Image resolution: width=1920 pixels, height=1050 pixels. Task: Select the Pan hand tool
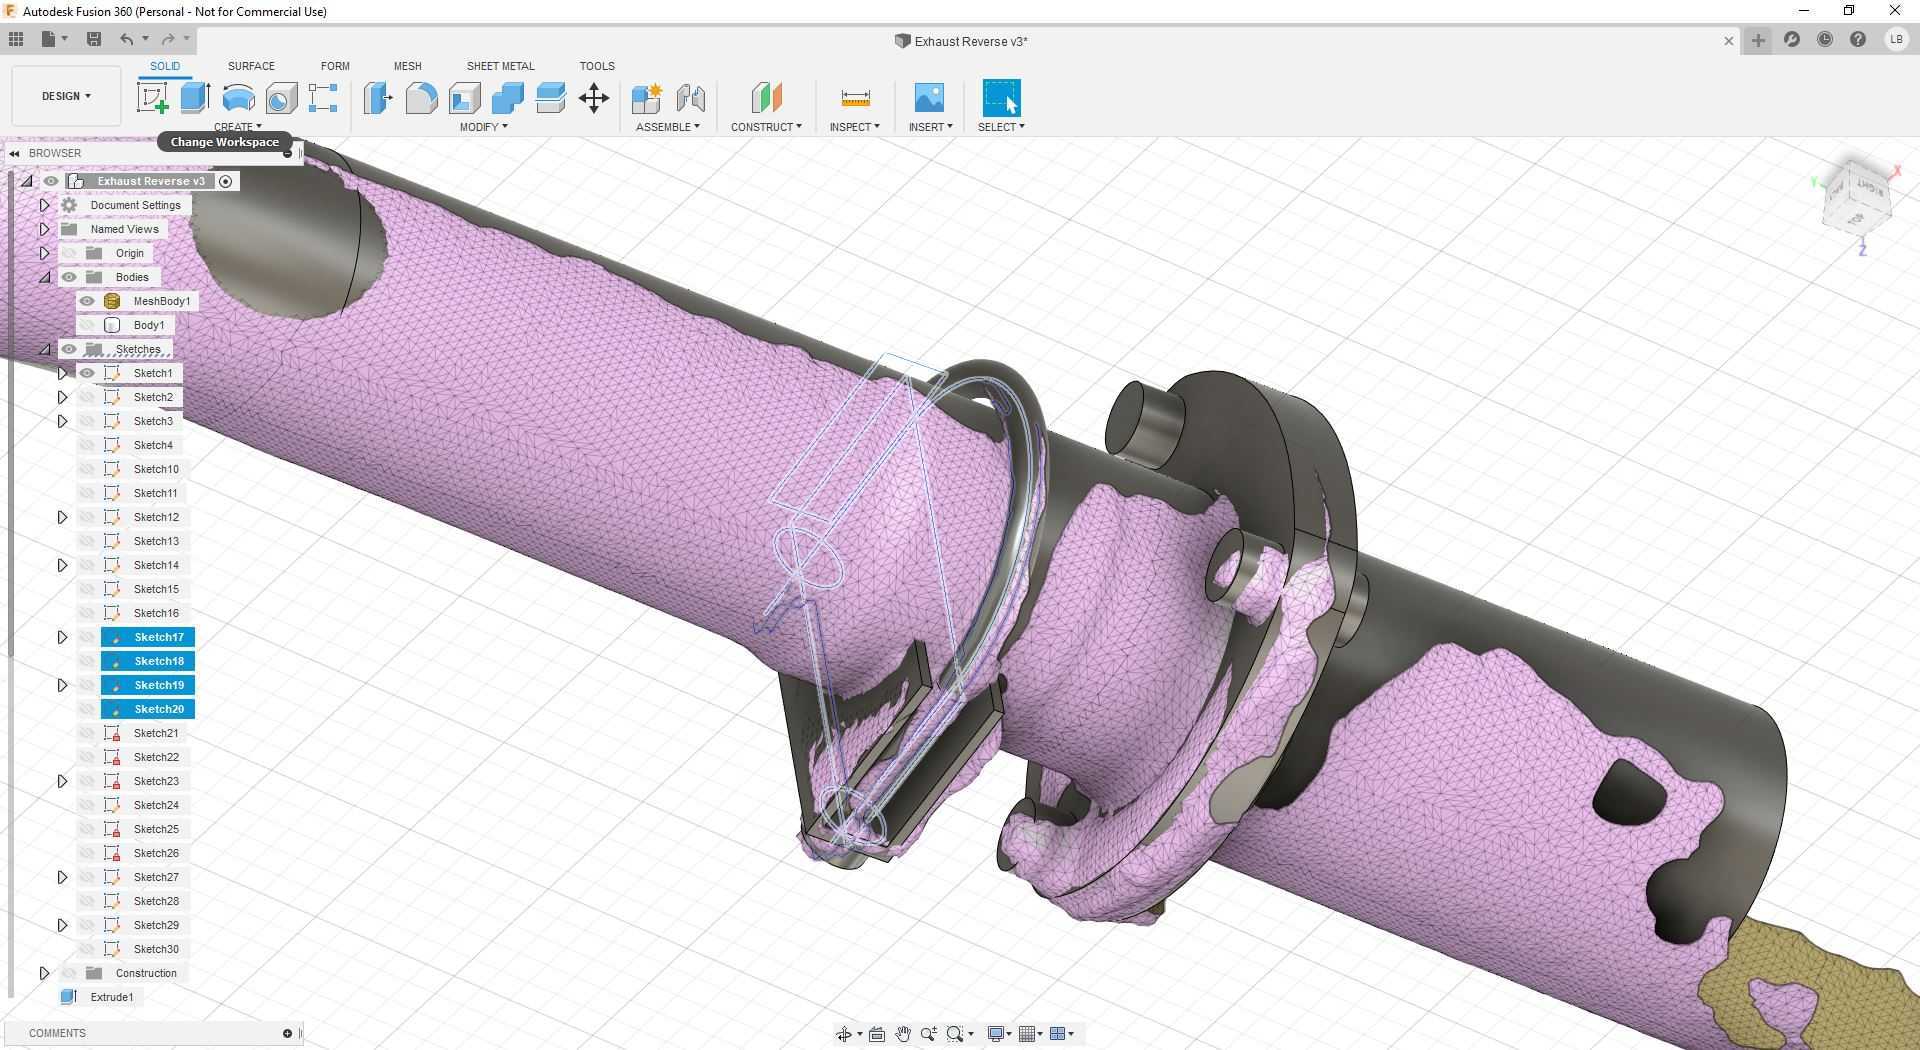pos(903,1034)
